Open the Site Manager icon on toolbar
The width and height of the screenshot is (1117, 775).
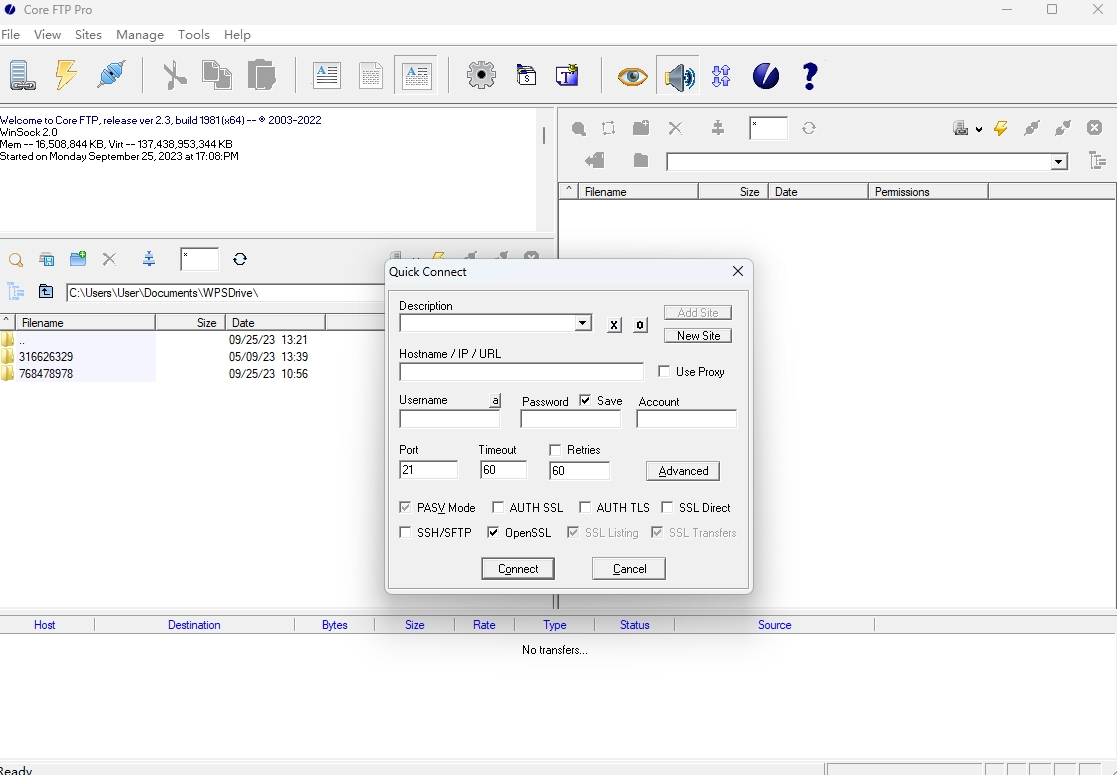tap(21, 75)
